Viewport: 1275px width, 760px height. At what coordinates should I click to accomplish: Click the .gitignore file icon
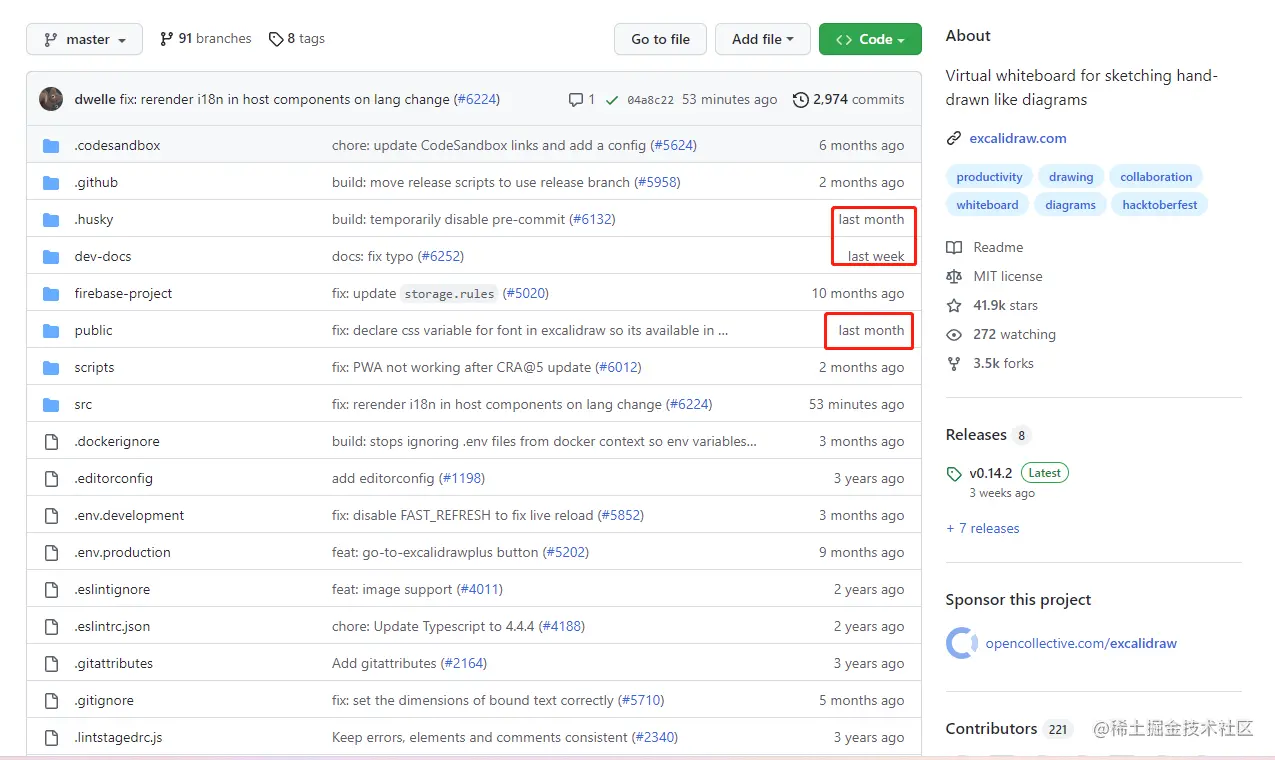(x=51, y=700)
